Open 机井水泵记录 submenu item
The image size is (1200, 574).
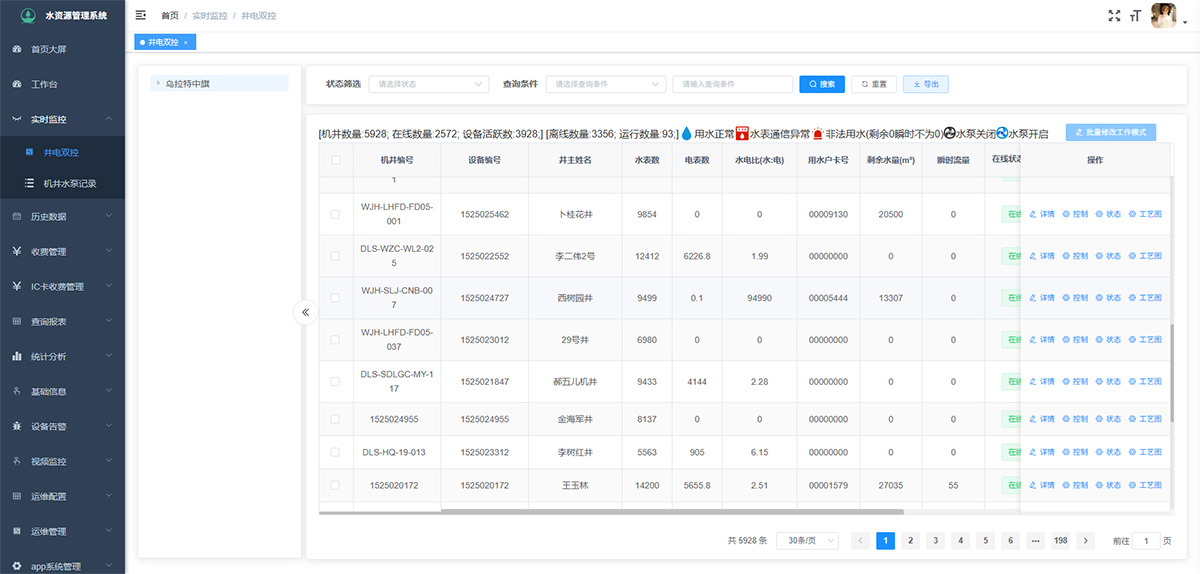(x=70, y=184)
